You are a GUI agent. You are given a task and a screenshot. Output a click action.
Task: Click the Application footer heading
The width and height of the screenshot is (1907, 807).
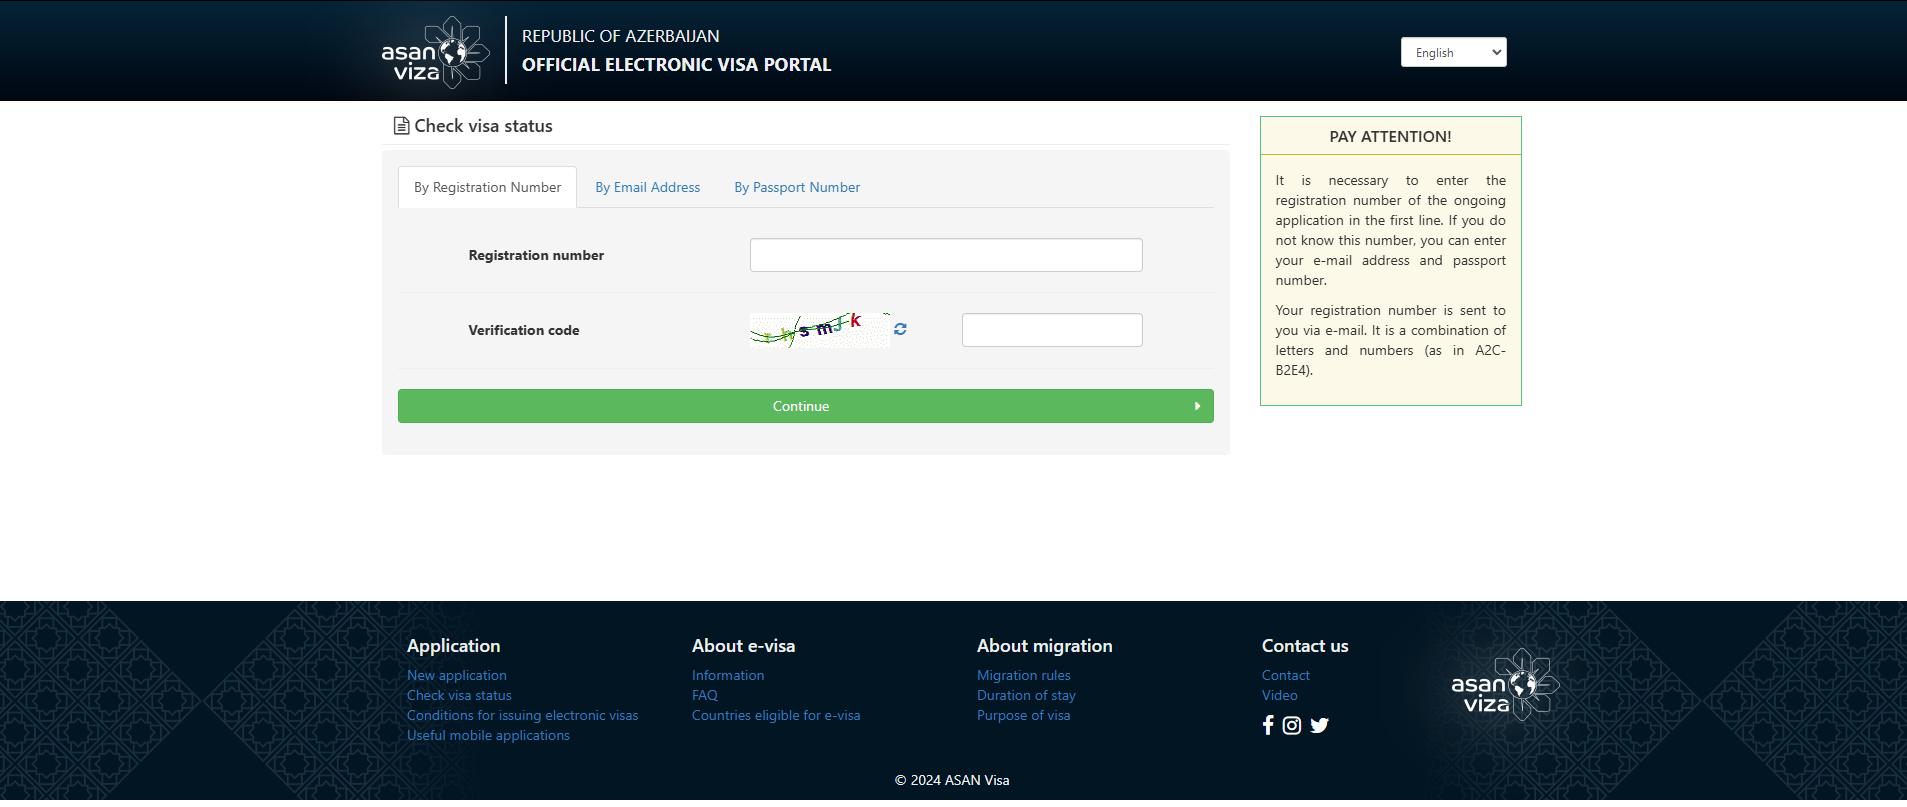point(453,646)
